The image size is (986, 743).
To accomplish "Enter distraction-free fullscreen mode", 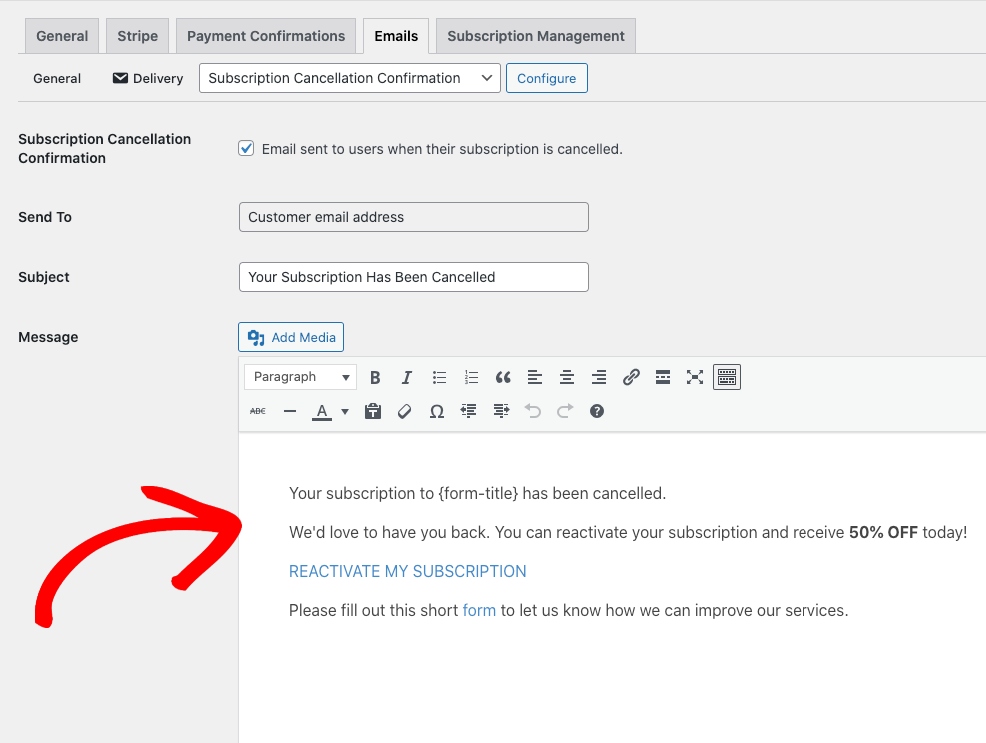I will [x=695, y=377].
